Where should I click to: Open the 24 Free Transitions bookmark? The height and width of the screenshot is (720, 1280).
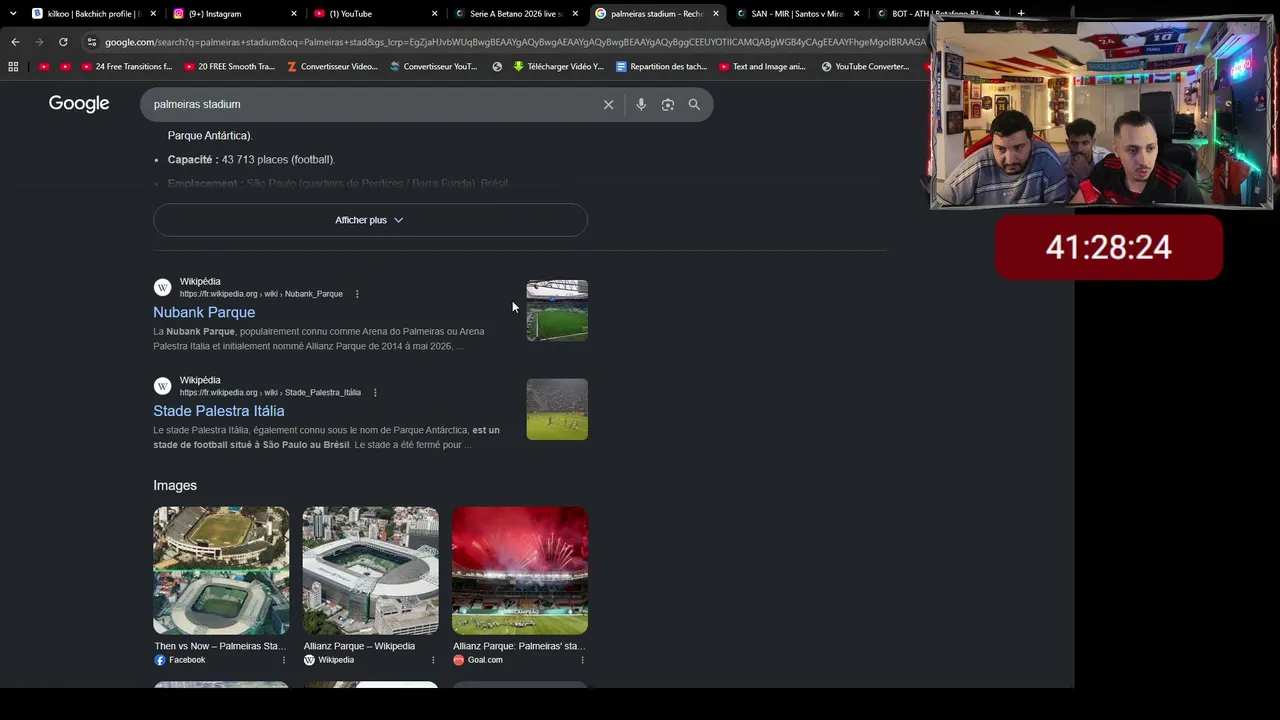click(x=126, y=67)
